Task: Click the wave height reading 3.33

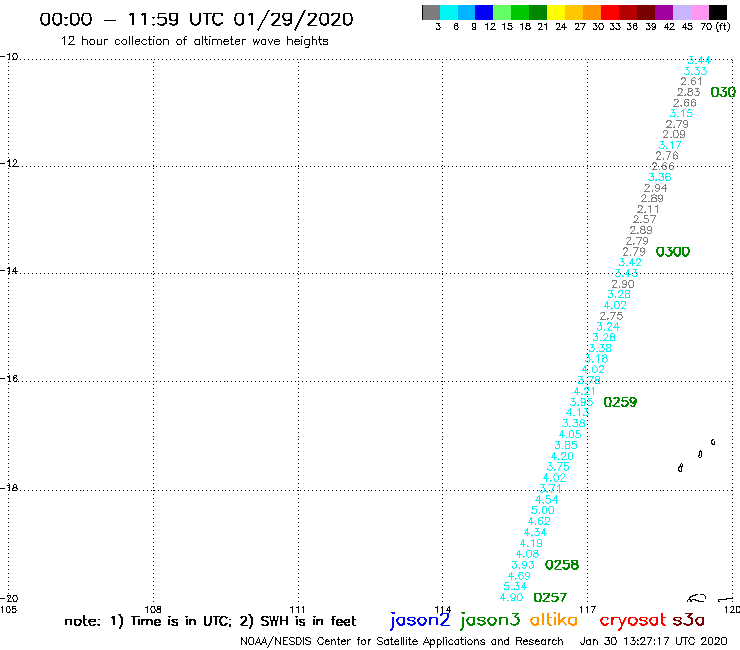Action: coord(696,71)
